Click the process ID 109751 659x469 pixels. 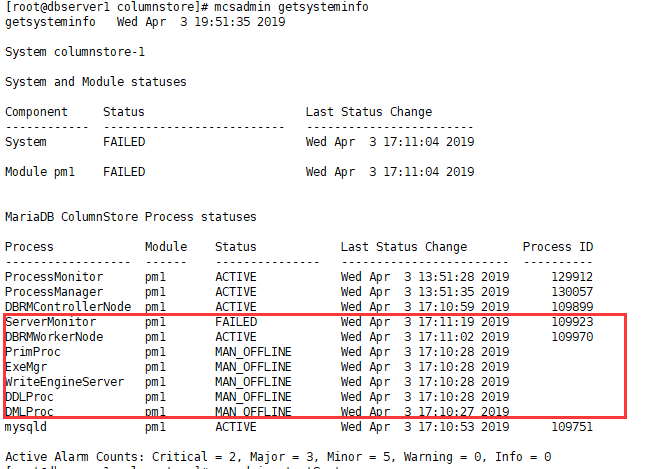pos(572,427)
